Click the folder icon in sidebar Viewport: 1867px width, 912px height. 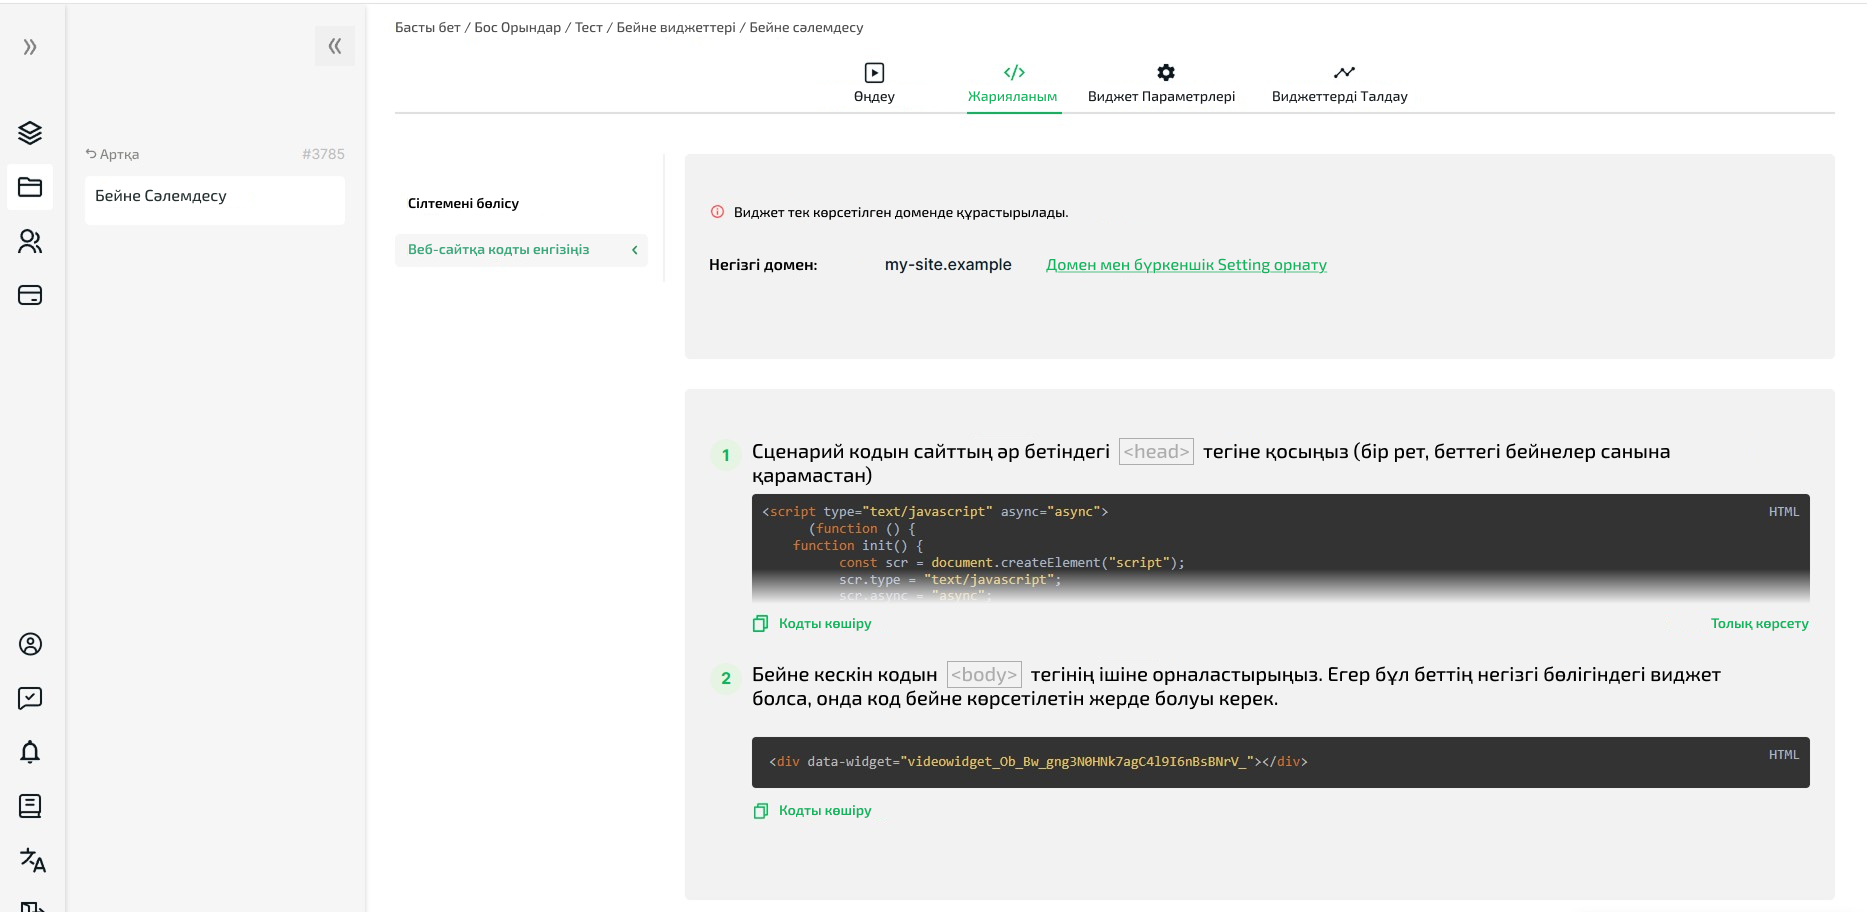pyautogui.click(x=30, y=187)
